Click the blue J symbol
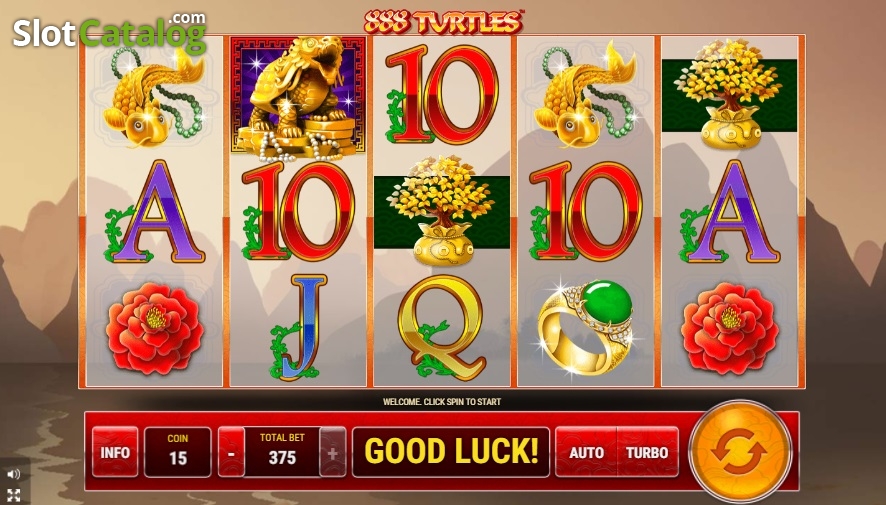This screenshot has height=505, width=886. 297,328
